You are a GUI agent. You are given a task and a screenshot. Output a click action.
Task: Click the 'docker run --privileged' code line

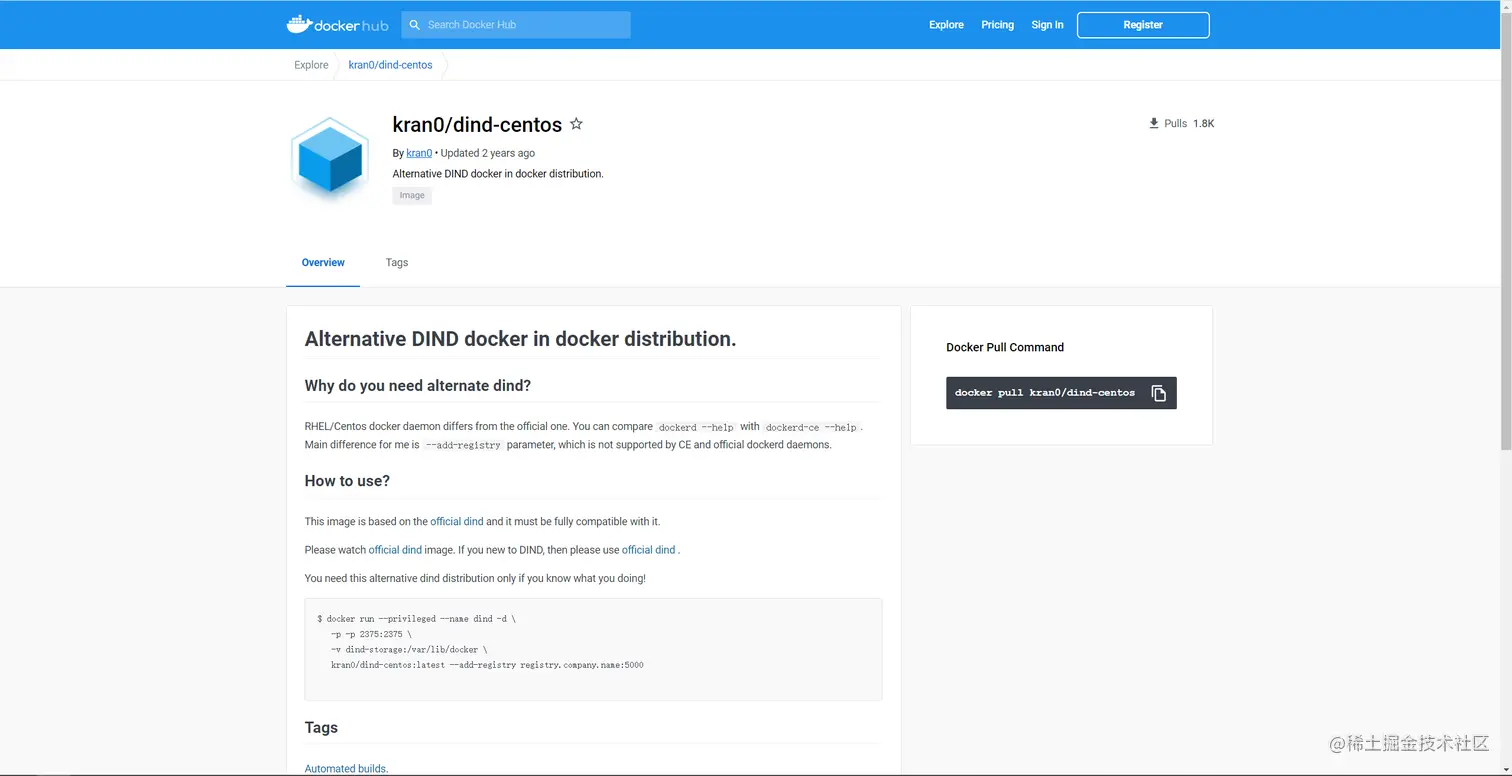(x=416, y=619)
